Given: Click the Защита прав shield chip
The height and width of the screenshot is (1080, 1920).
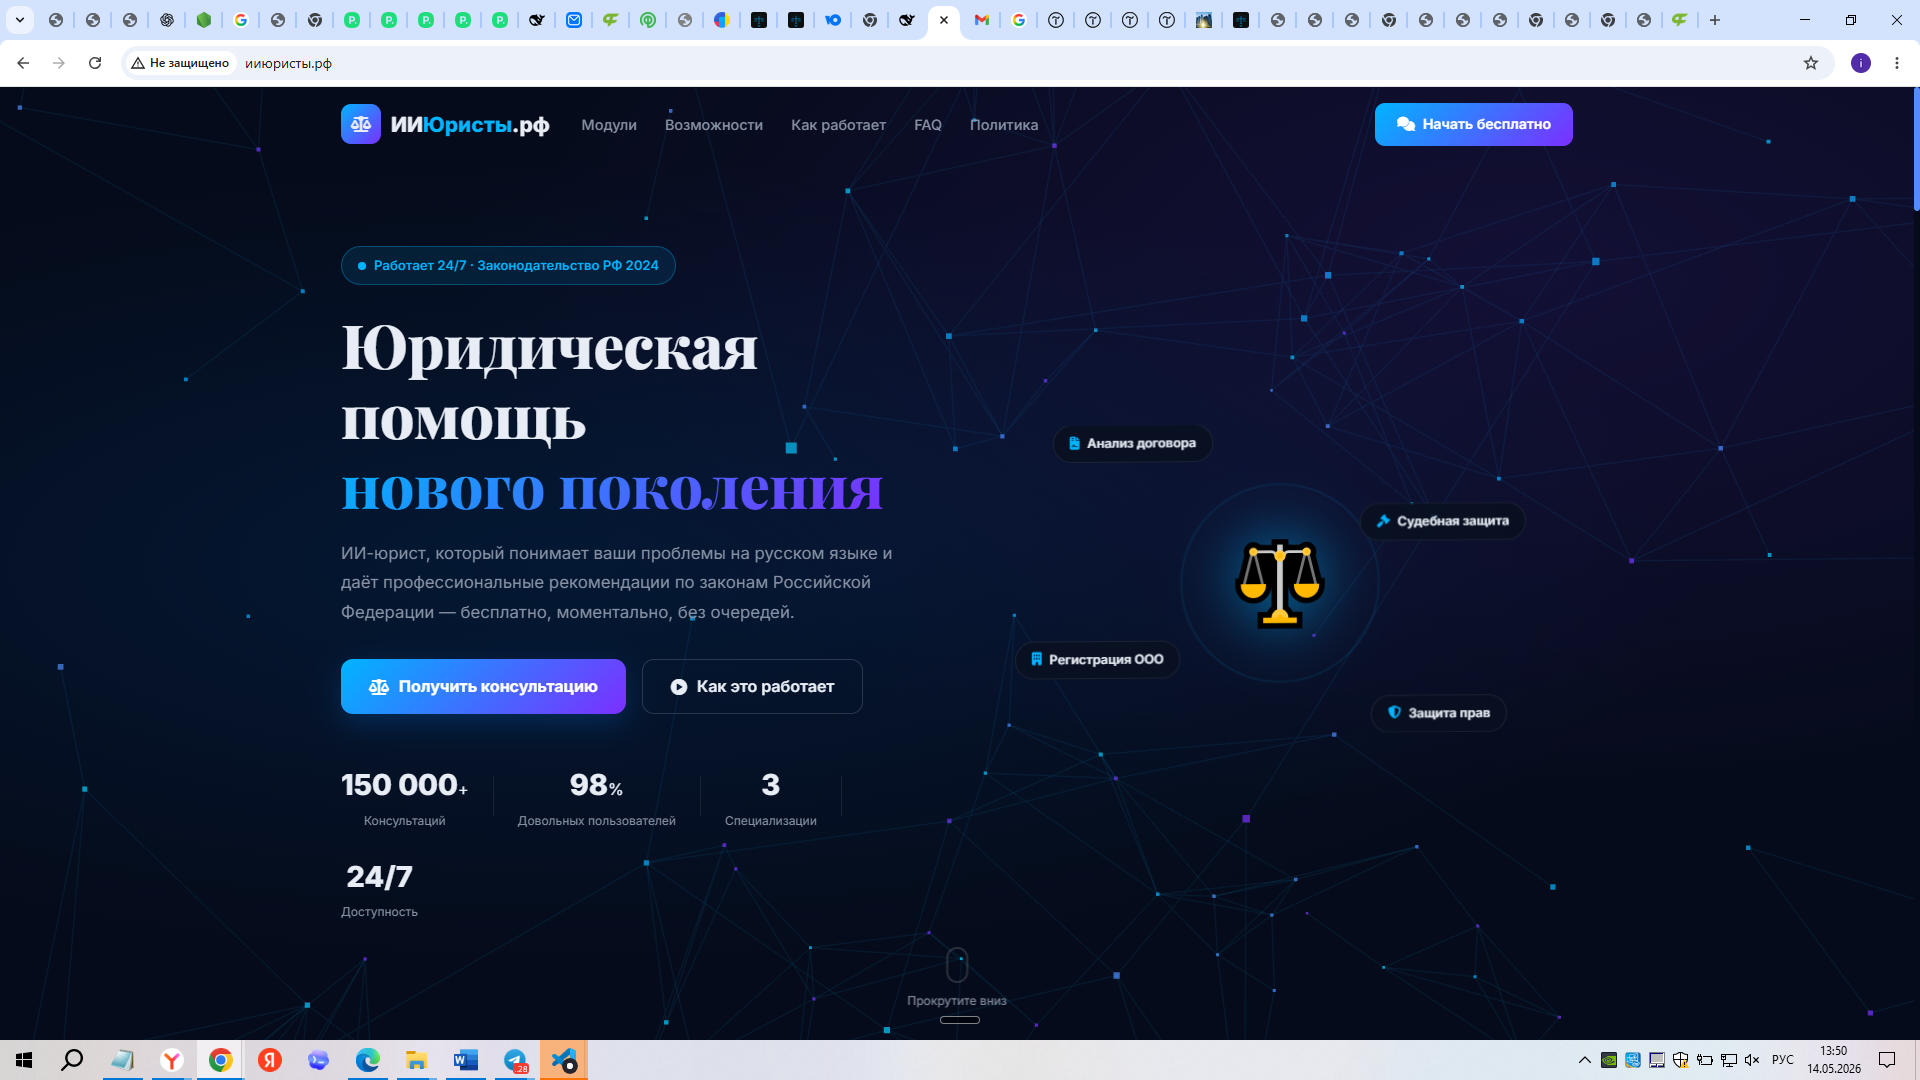Looking at the screenshot, I should tap(1438, 713).
